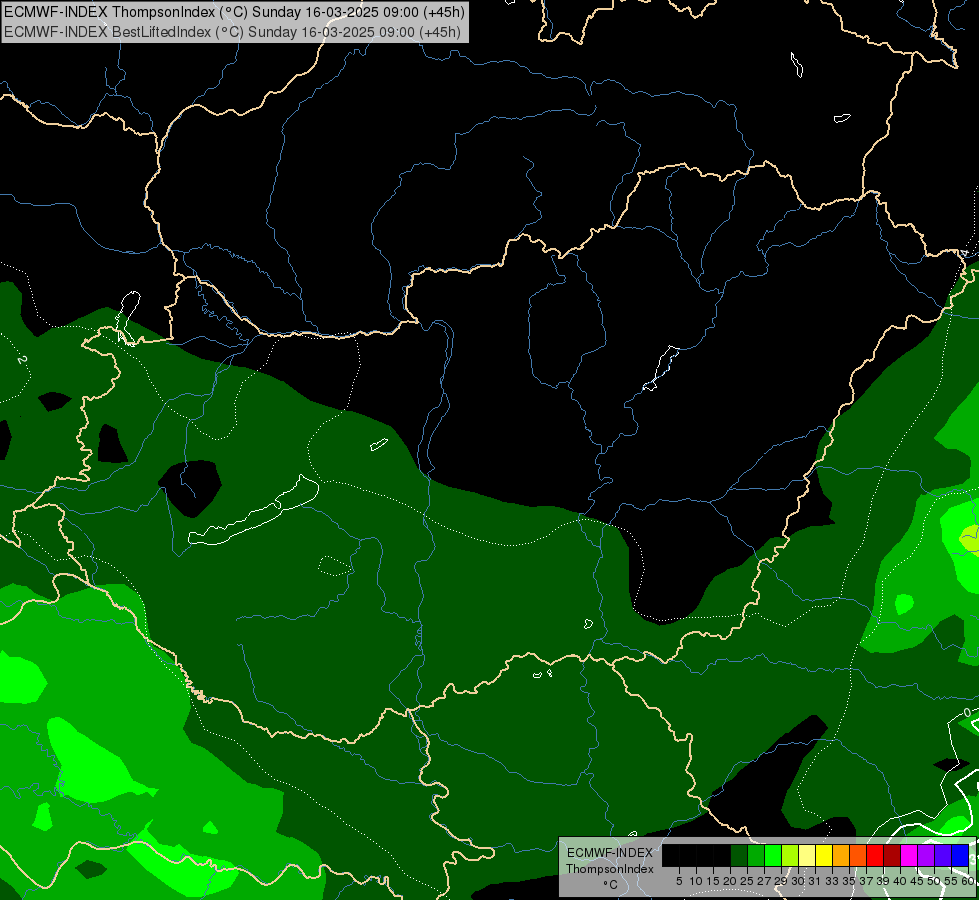Click the legend °C unit label
This screenshot has height=900, width=979.
[x=611, y=885]
